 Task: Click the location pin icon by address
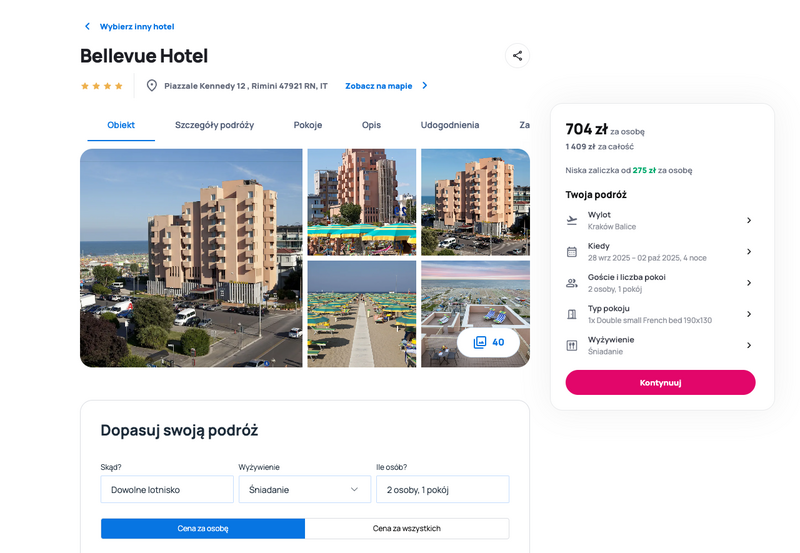point(152,86)
